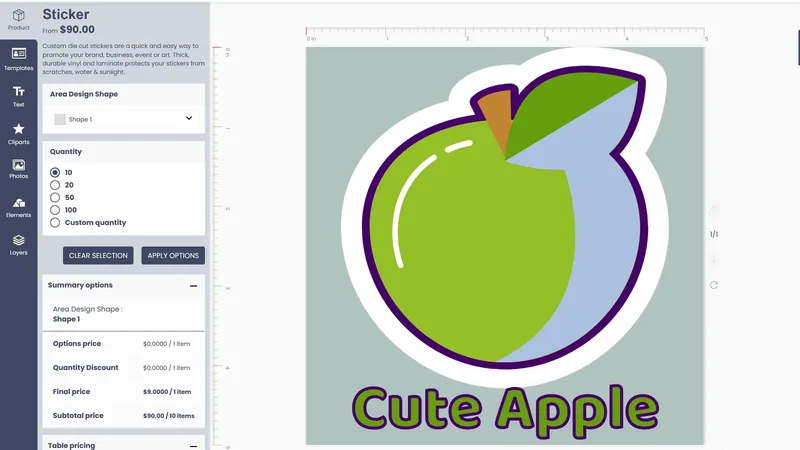This screenshot has width=800, height=450.
Task: Open the Area Design Shape dropdown
Action: click(123, 119)
